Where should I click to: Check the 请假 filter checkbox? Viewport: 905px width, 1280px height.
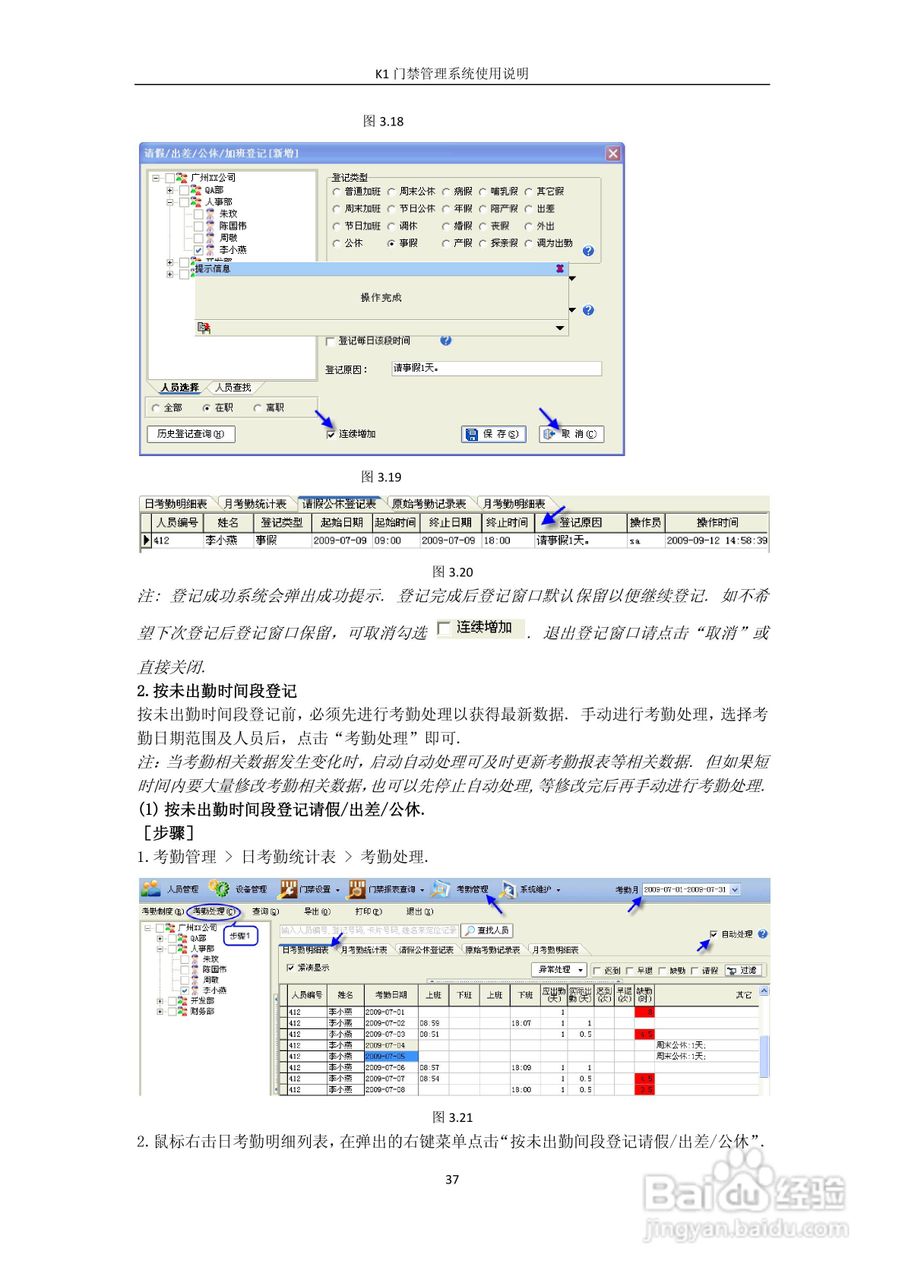(694, 970)
